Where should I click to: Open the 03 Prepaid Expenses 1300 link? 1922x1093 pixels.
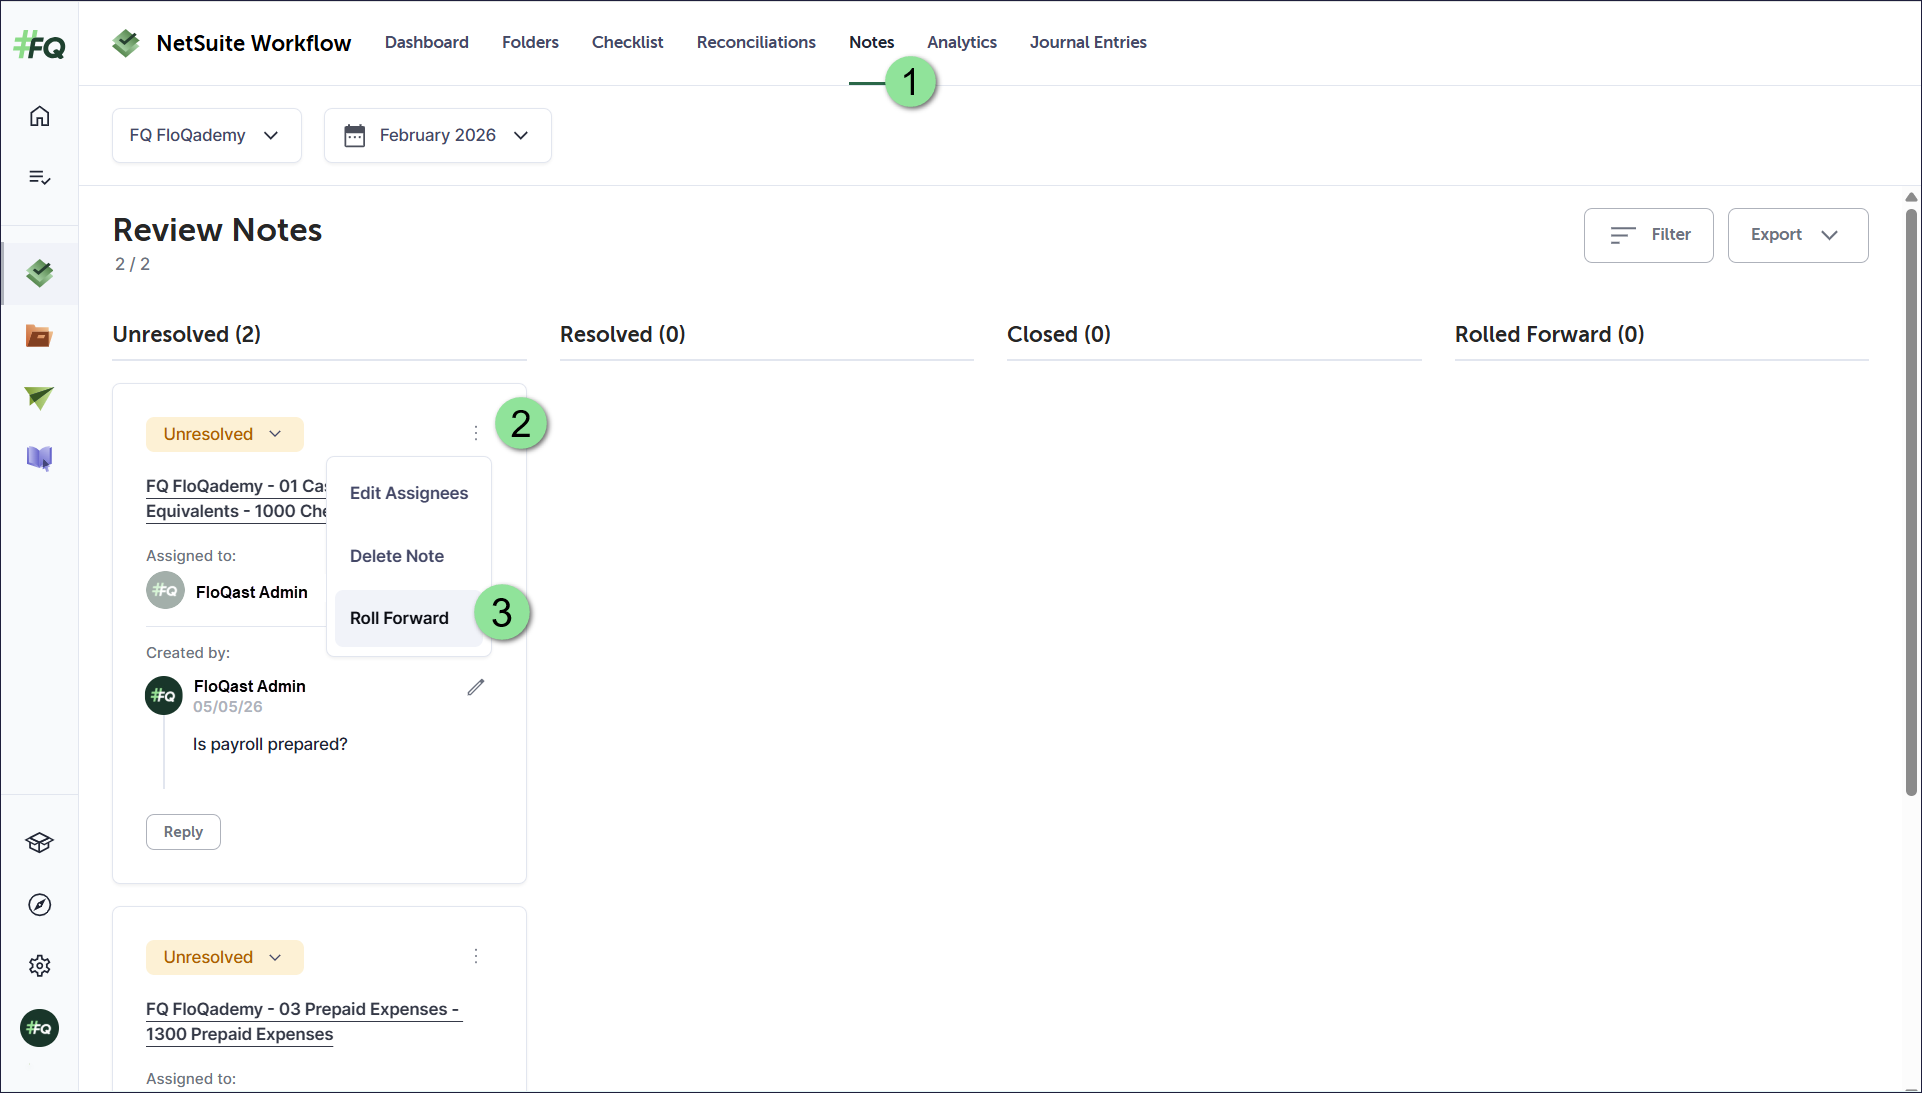[303, 1021]
